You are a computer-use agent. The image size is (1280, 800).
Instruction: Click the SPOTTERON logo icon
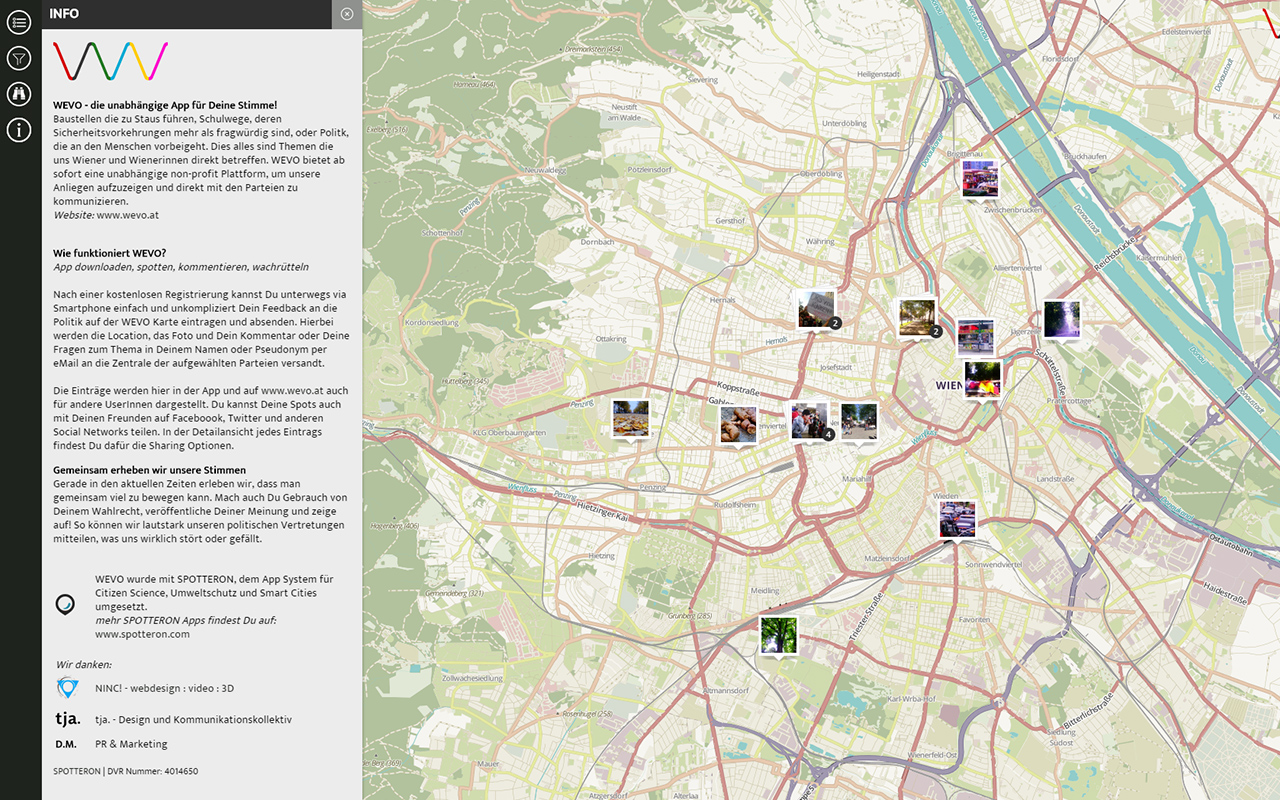pos(65,604)
